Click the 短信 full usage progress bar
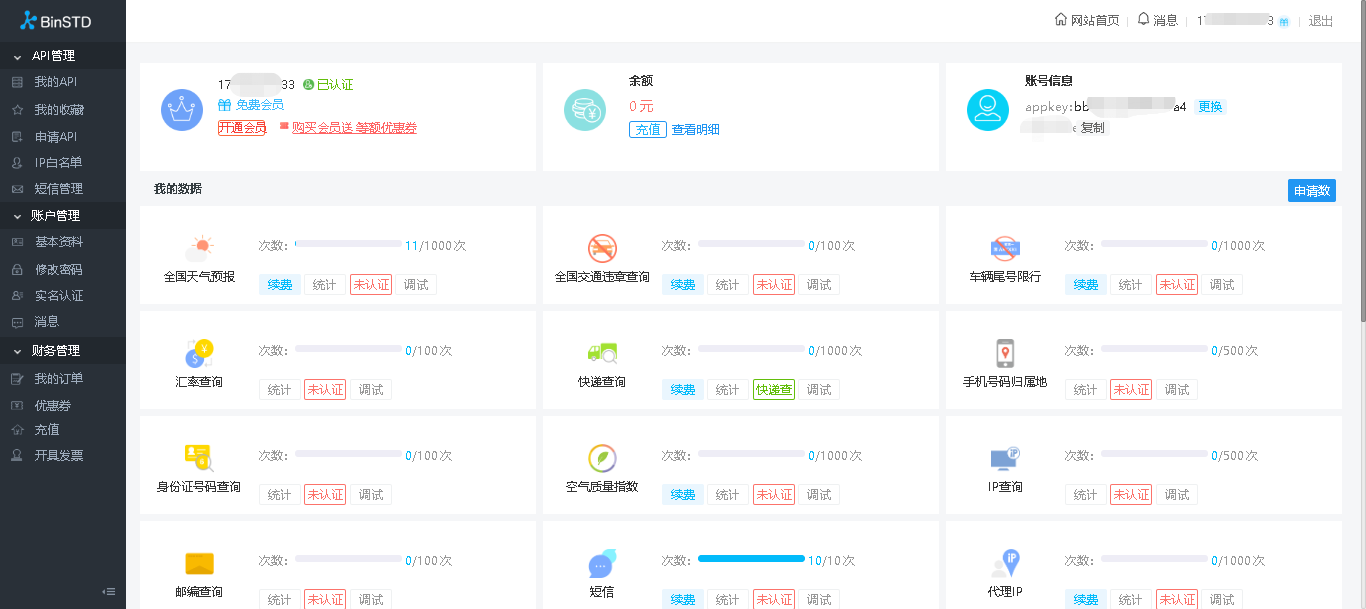Image resolution: width=1366 pixels, height=609 pixels. tap(751, 558)
